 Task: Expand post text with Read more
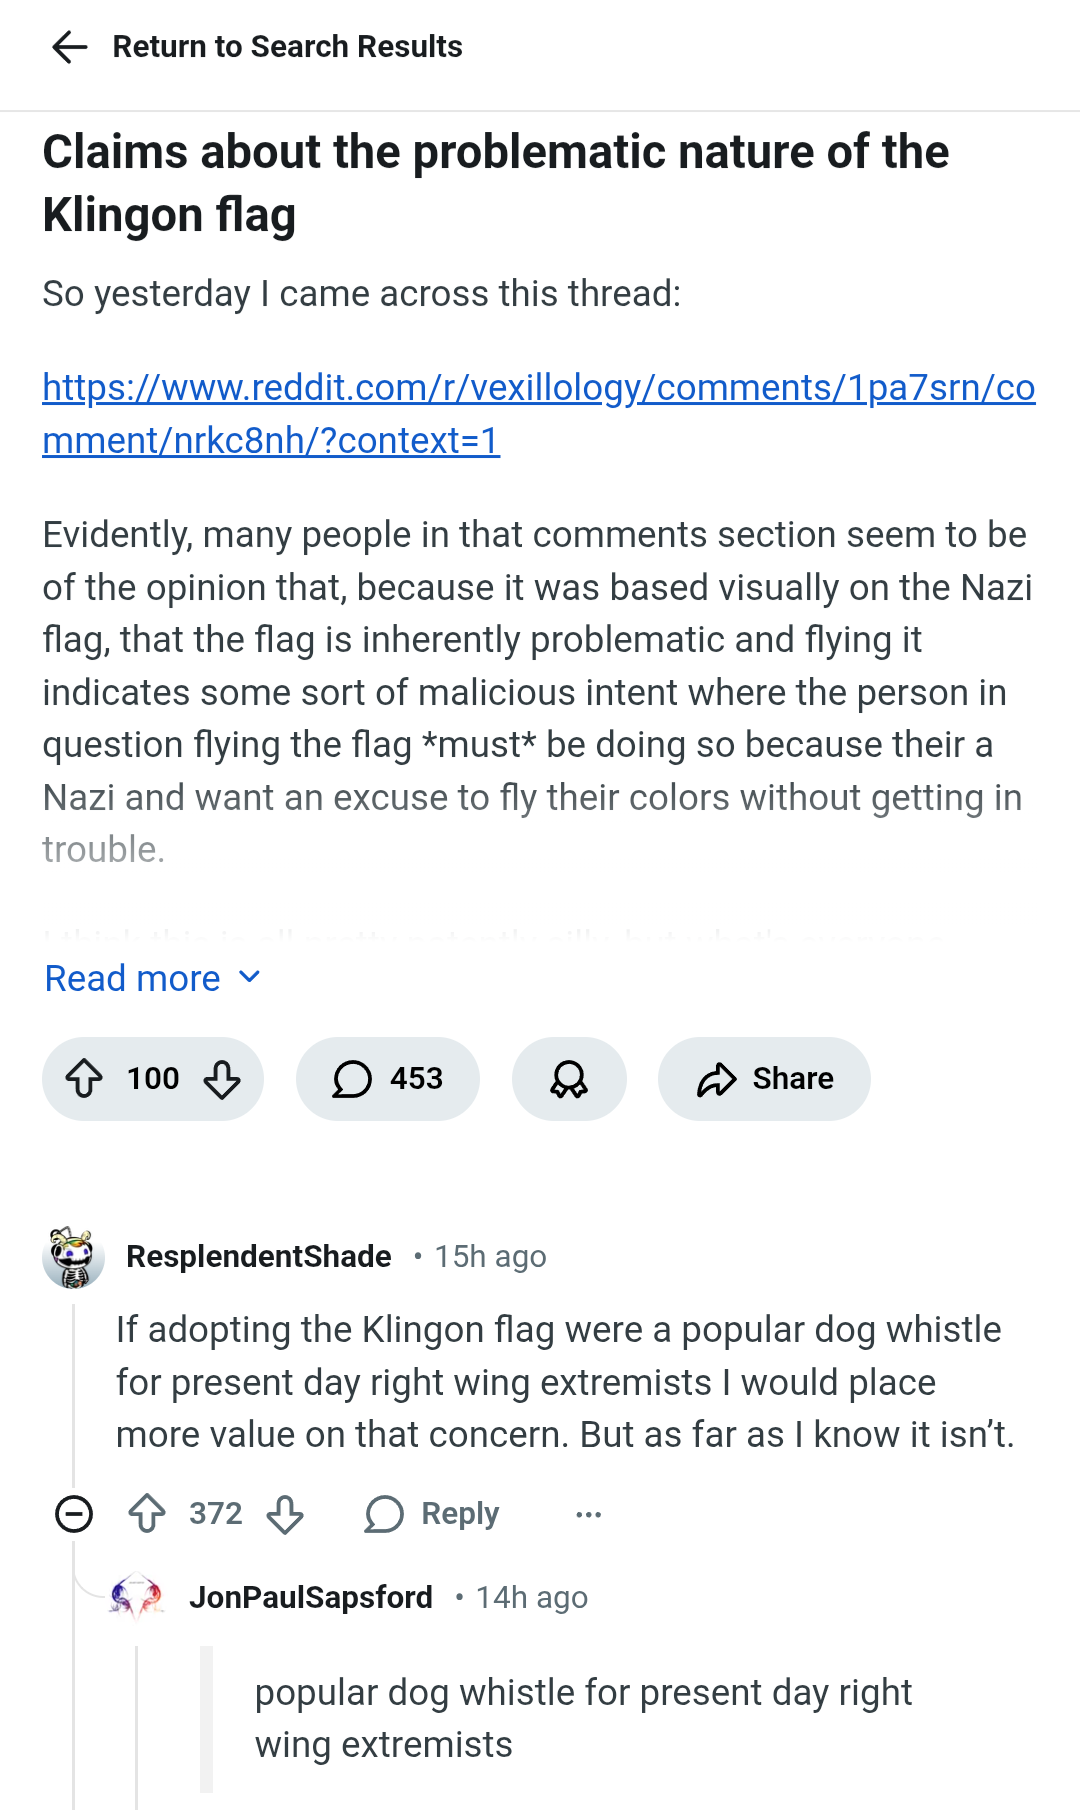click(152, 978)
